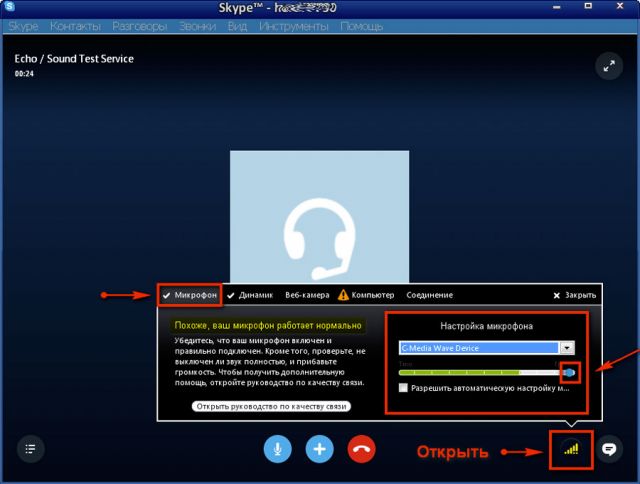Maximize the Skype window
The image size is (640, 484).
(588, 6)
